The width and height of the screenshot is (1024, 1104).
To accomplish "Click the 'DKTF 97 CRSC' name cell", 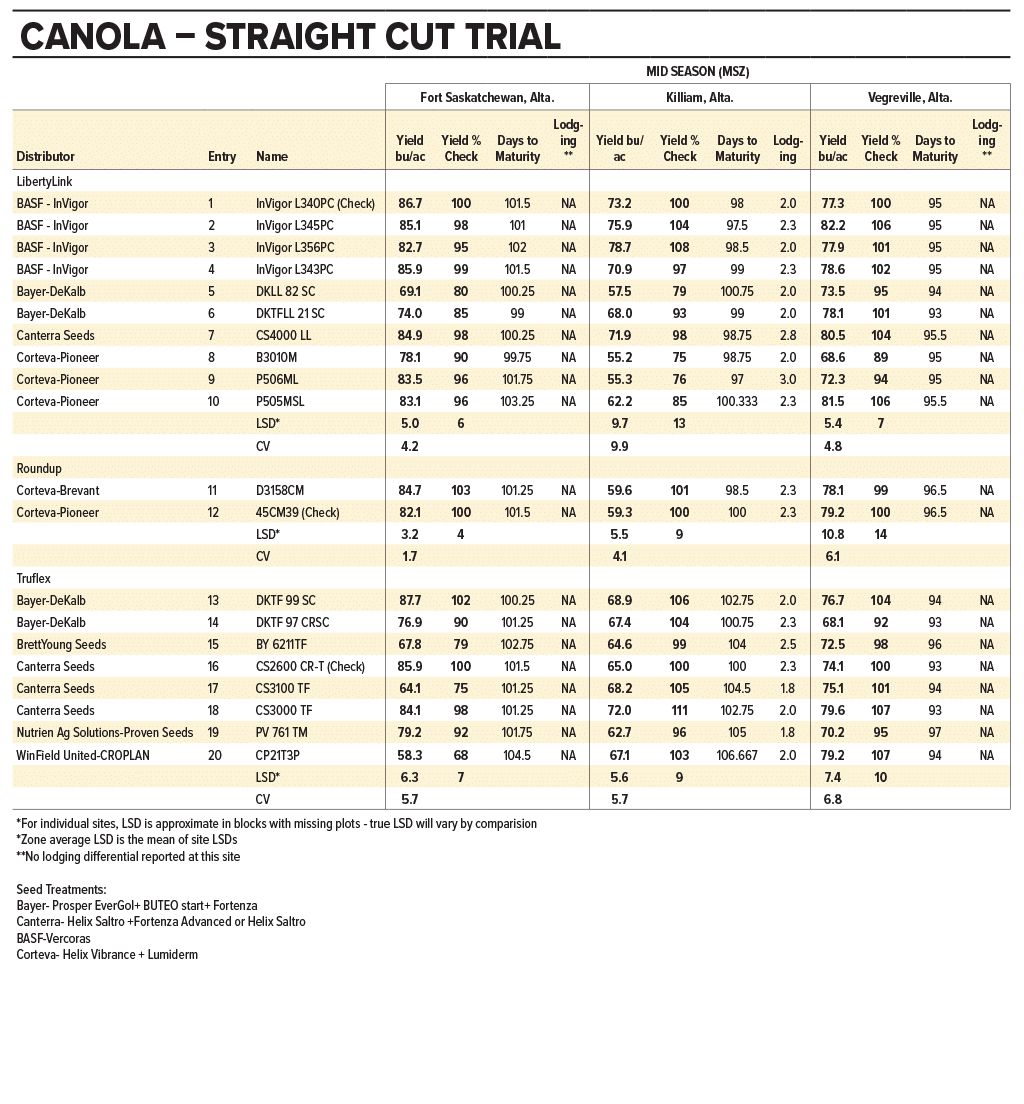I will click(292, 622).
